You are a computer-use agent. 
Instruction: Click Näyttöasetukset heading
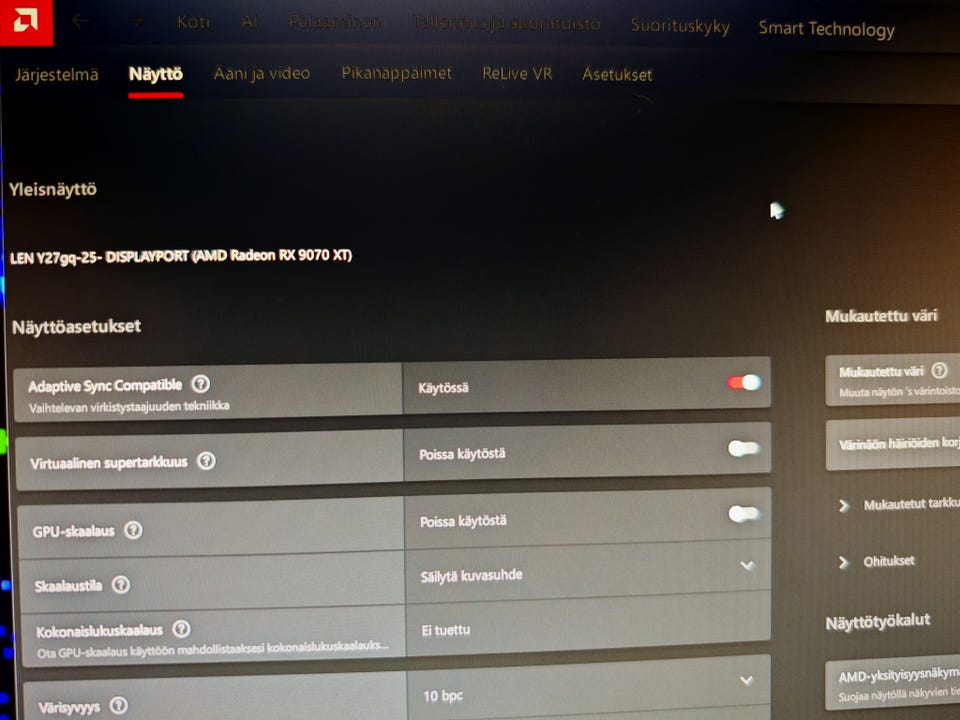[x=77, y=326]
